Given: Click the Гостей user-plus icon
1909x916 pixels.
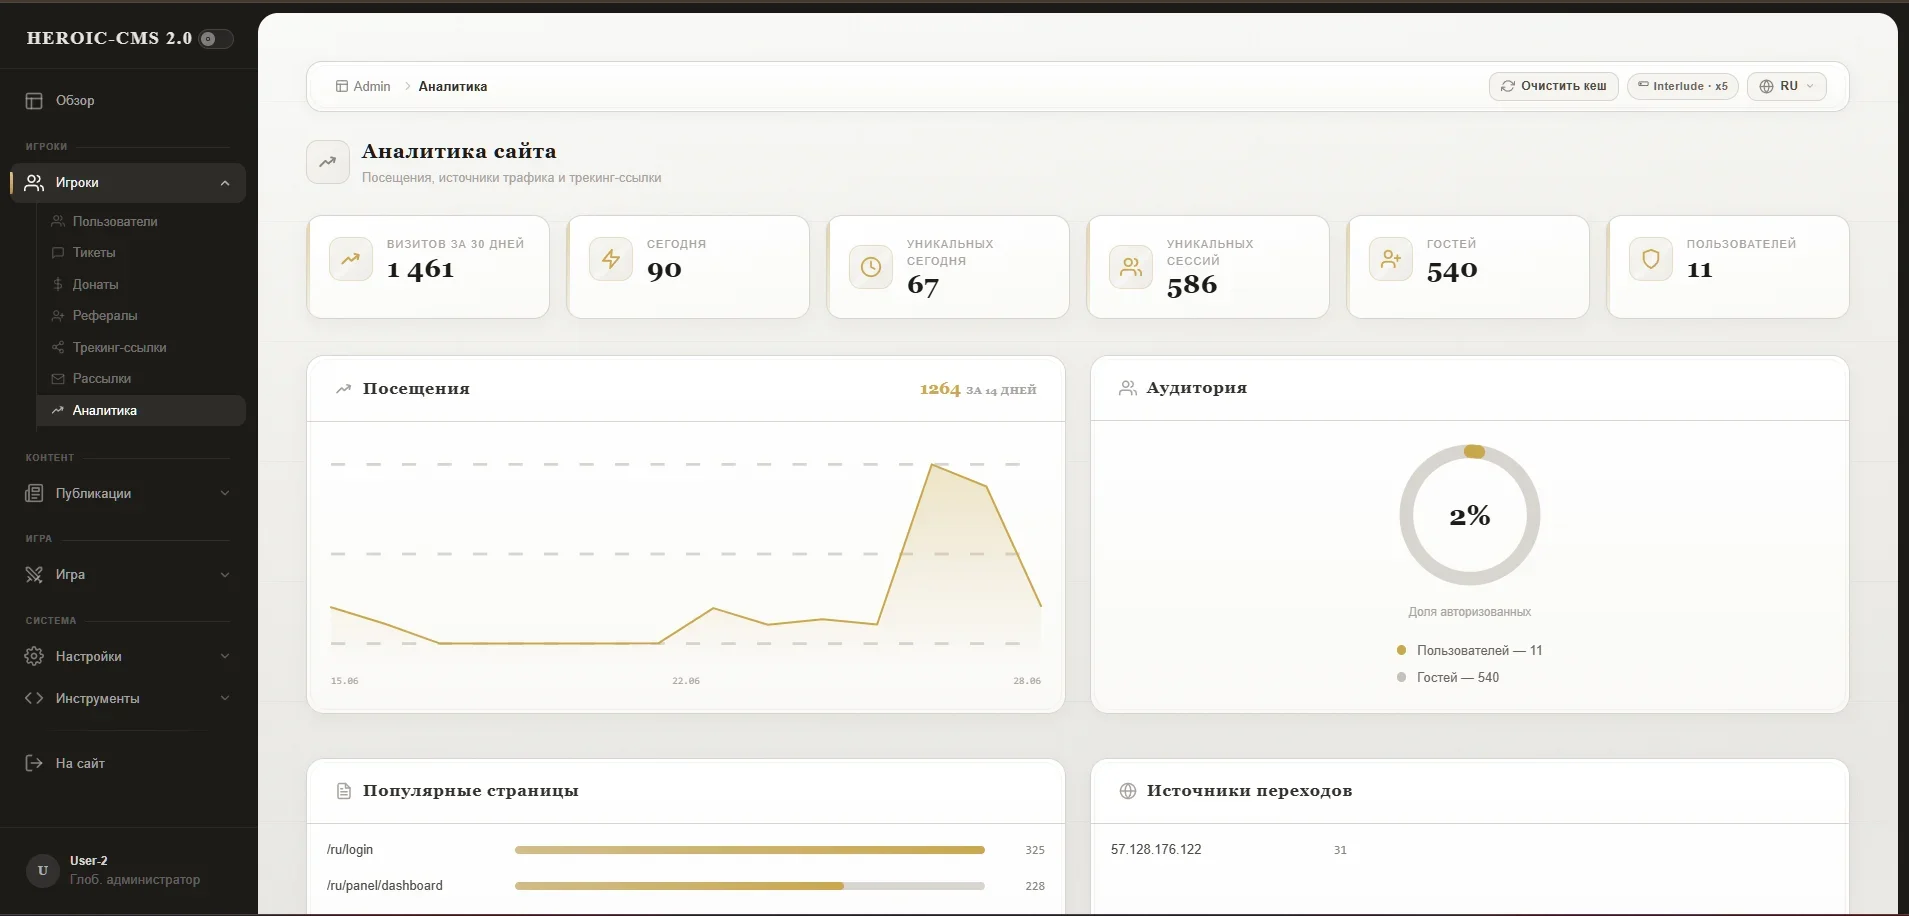Looking at the screenshot, I should pyautogui.click(x=1391, y=259).
